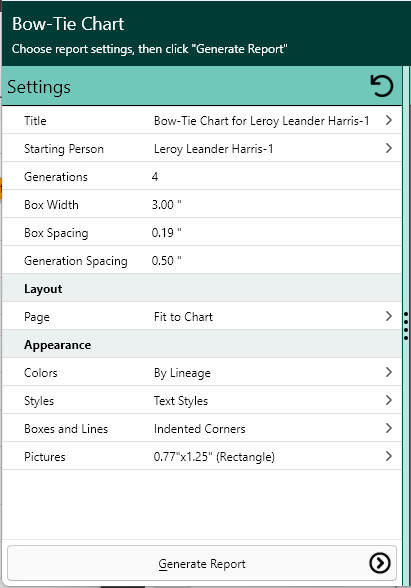The height and width of the screenshot is (588, 411).
Task: Click the Styles label
Action: pyautogui.click(x=39, y=401)
